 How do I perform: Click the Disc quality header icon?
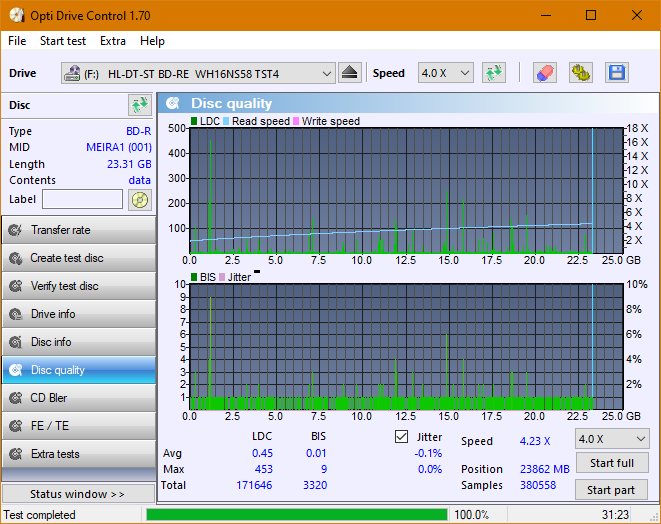pyautogui.click(x=173, y=103)
